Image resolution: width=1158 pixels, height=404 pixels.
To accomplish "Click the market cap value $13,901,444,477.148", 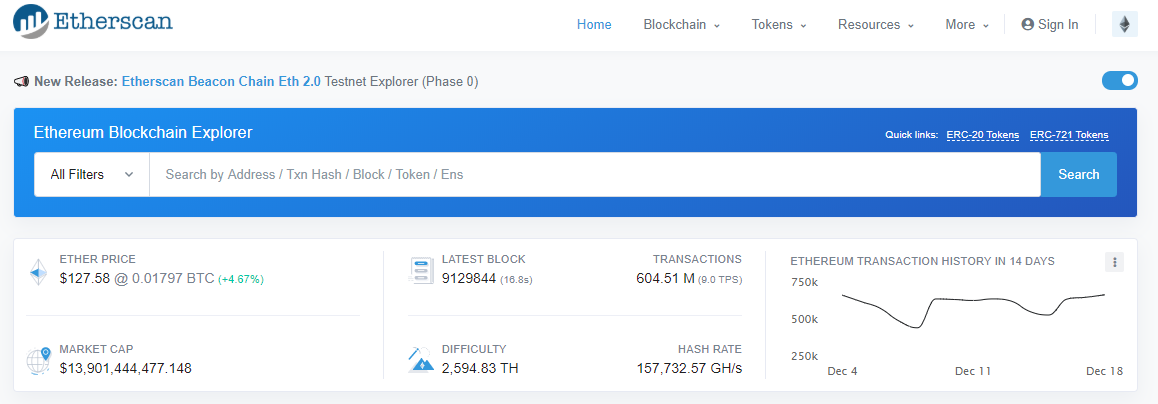I will 126,368.
